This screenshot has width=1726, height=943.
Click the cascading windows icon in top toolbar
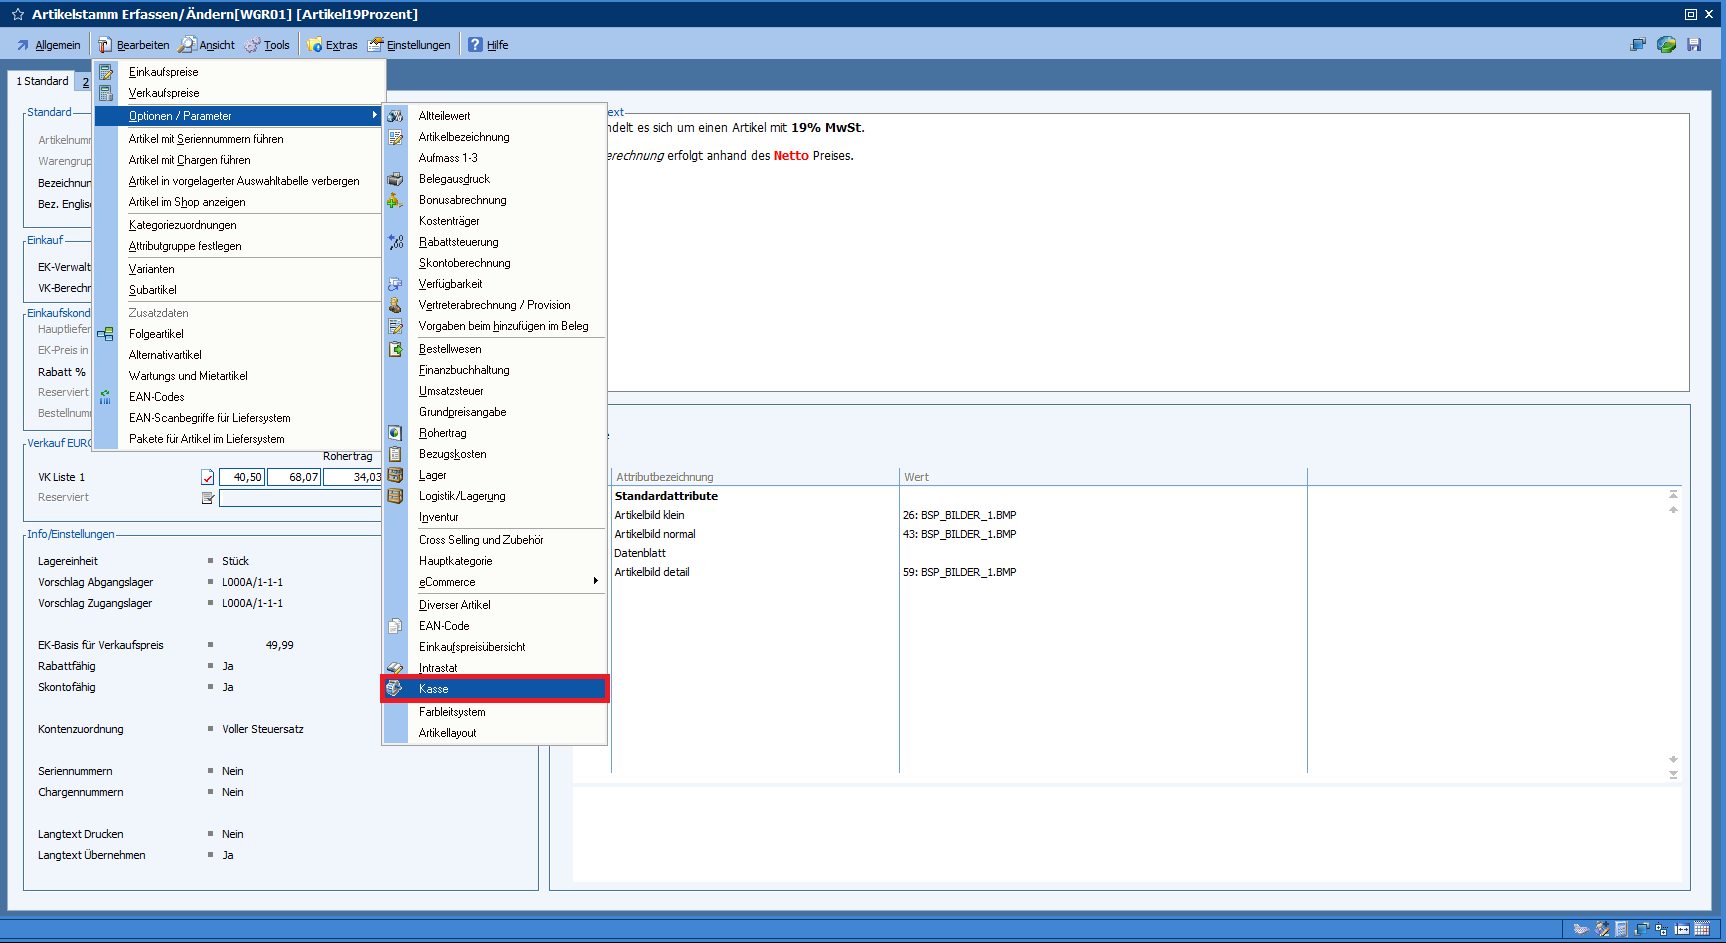click(x=1638, y=45)
